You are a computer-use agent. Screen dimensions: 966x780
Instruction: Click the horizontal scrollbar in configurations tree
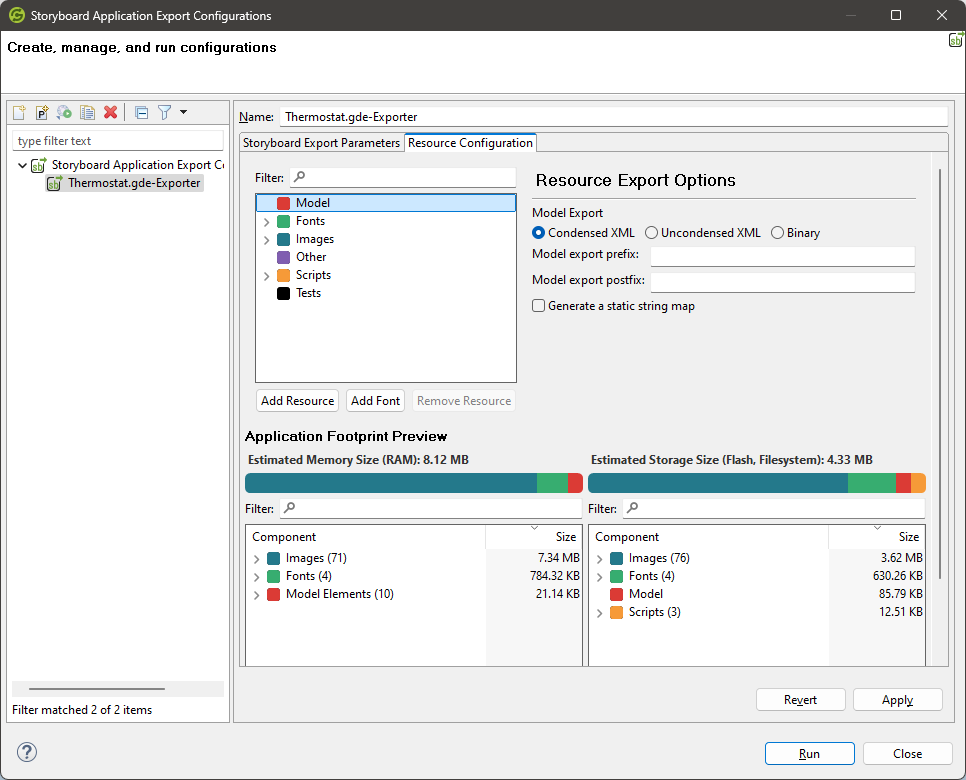pos(97,689)
